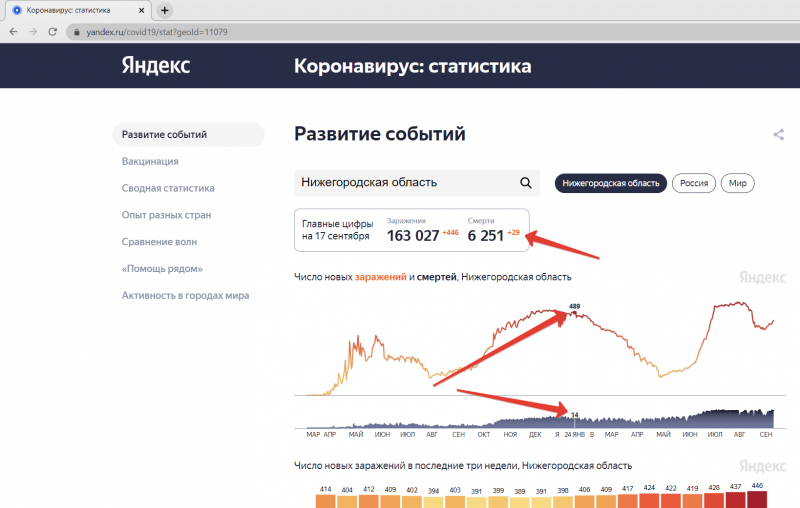
Task: Click the +446 infections increase
Action: tap(451, 233)
